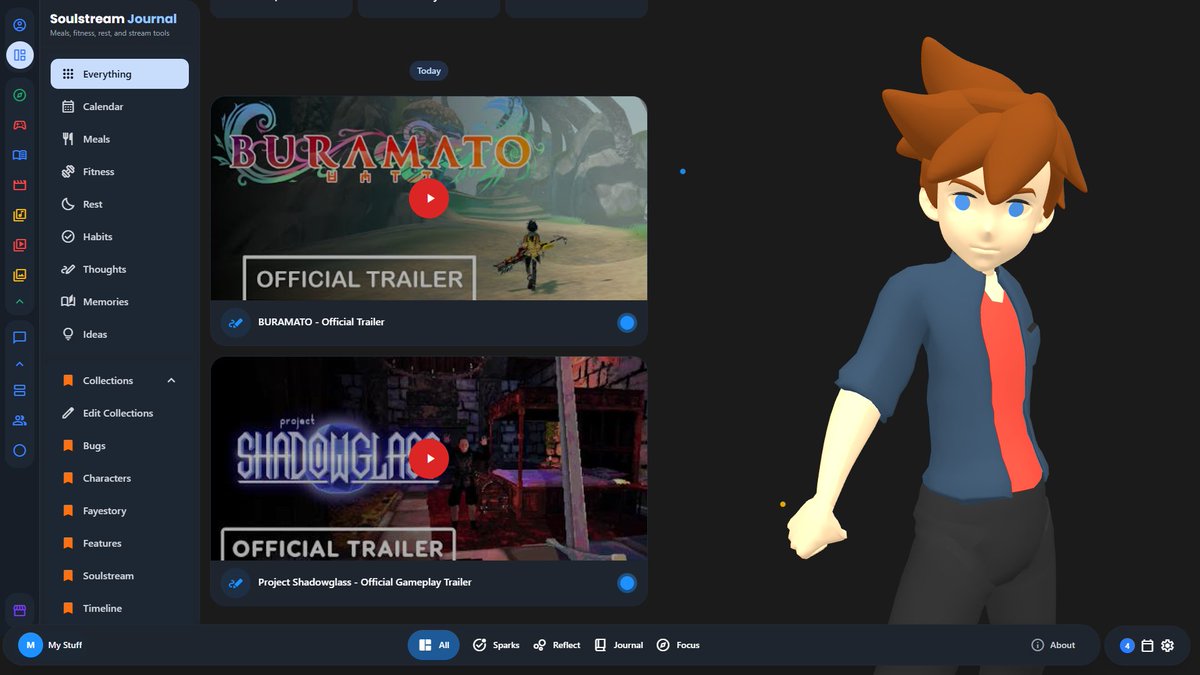Open the red video play rail icon
Image resolution: width=1200 pixels, height=675 pixels.
coord(19,245)
